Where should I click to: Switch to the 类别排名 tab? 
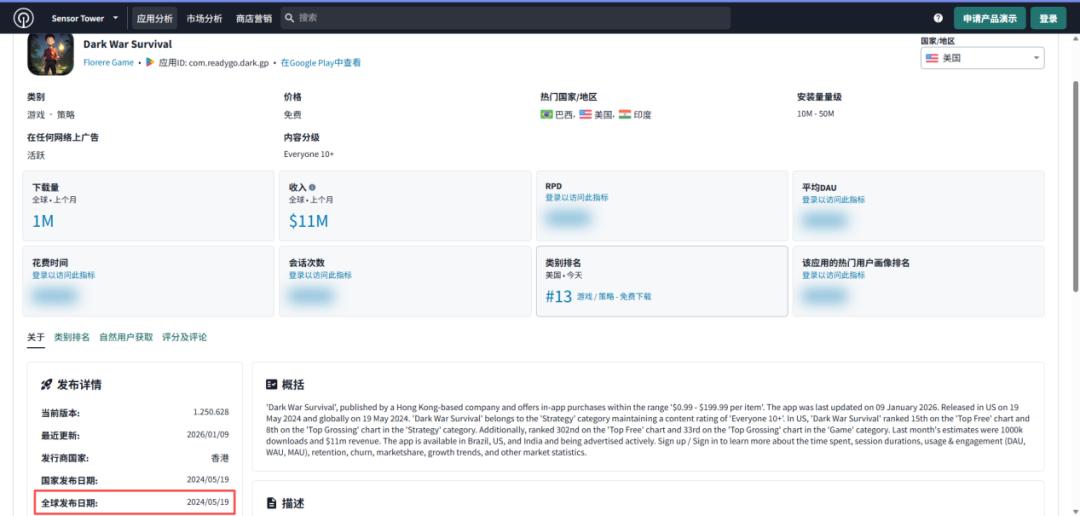71,337
